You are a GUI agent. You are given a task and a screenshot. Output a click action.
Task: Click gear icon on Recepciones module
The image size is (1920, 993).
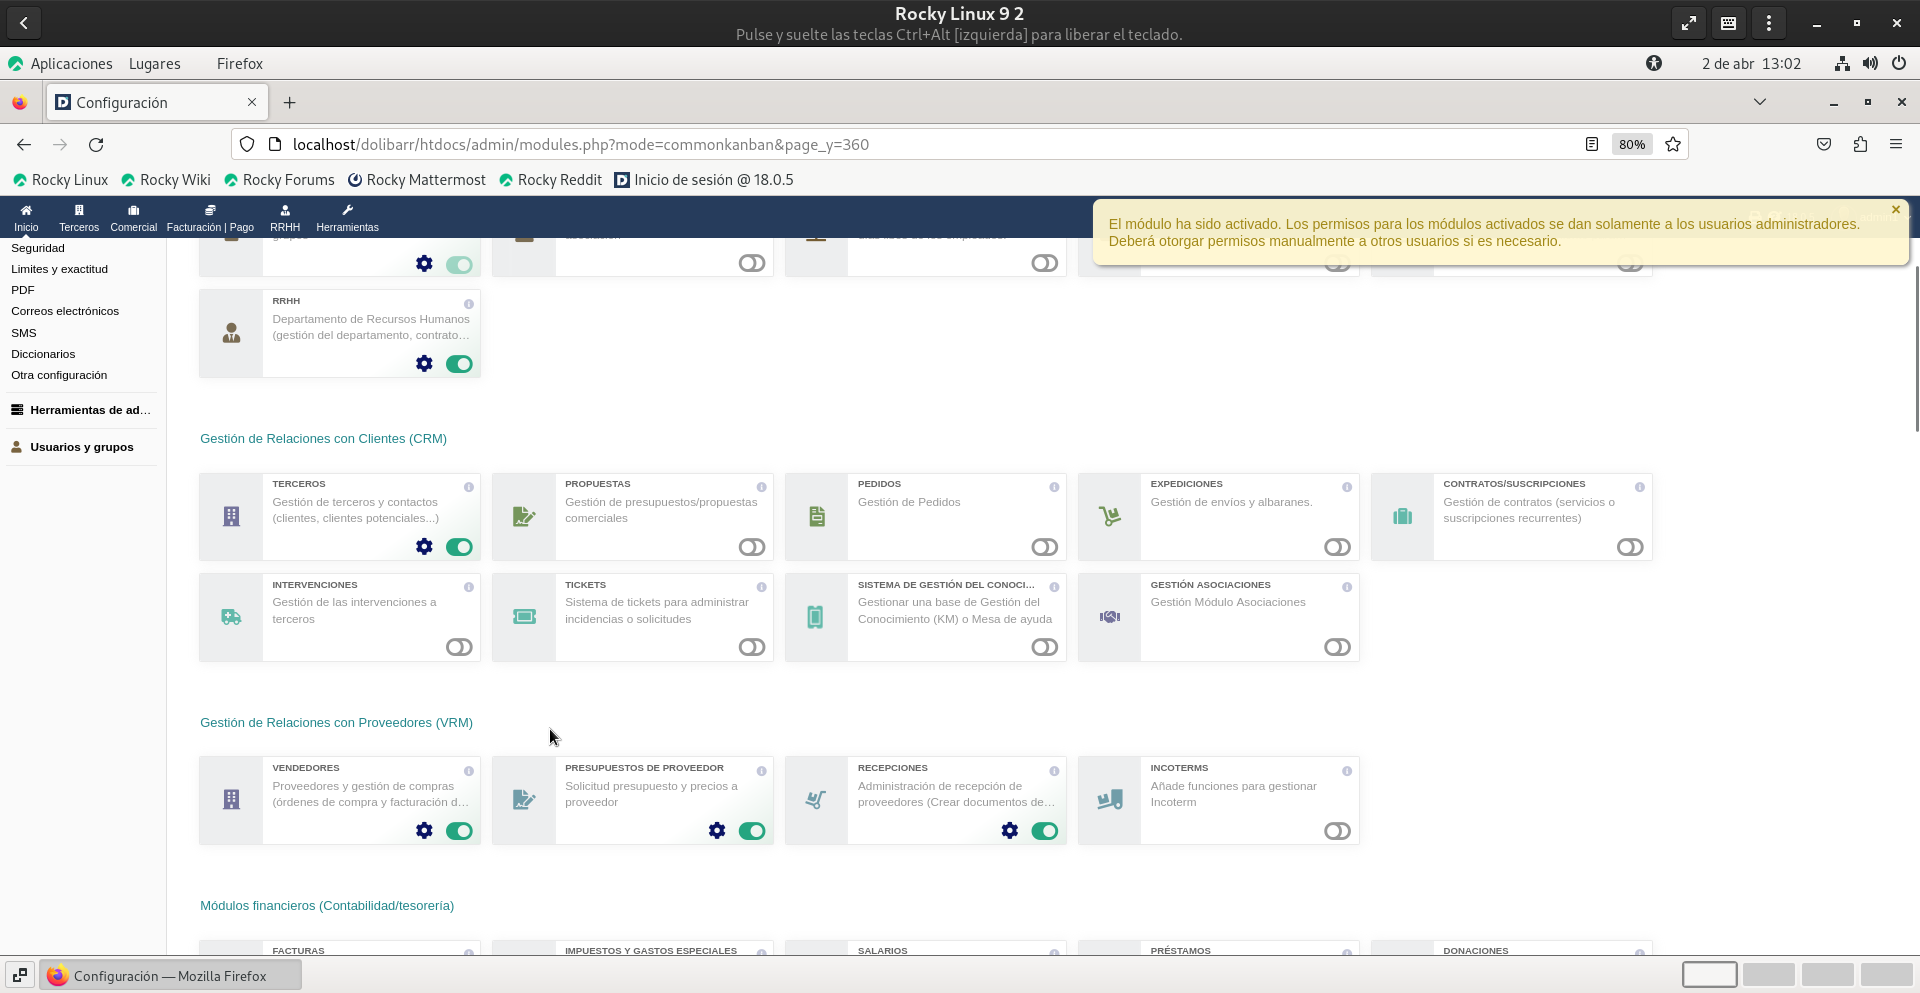1009,831
